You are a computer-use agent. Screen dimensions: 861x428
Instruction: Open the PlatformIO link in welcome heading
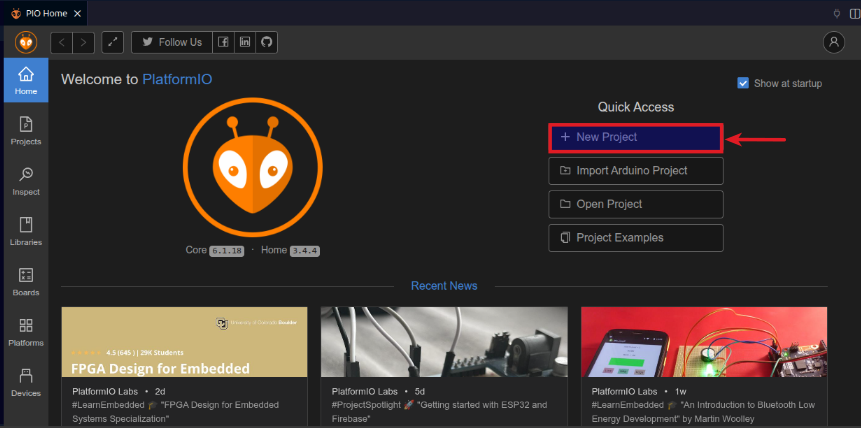coord(177,79)
